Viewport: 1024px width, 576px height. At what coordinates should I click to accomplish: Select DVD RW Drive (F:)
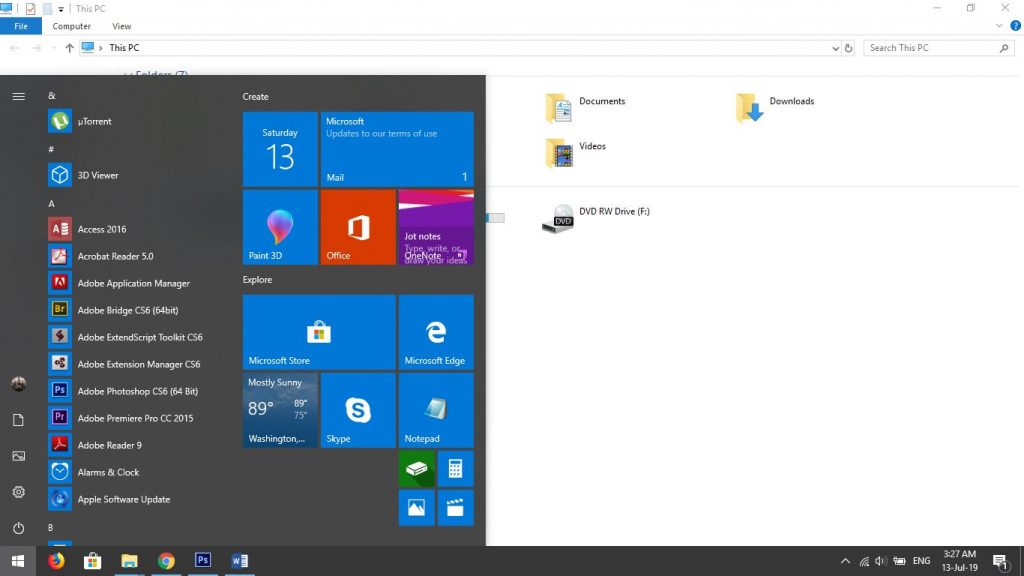tap(596, 219)
